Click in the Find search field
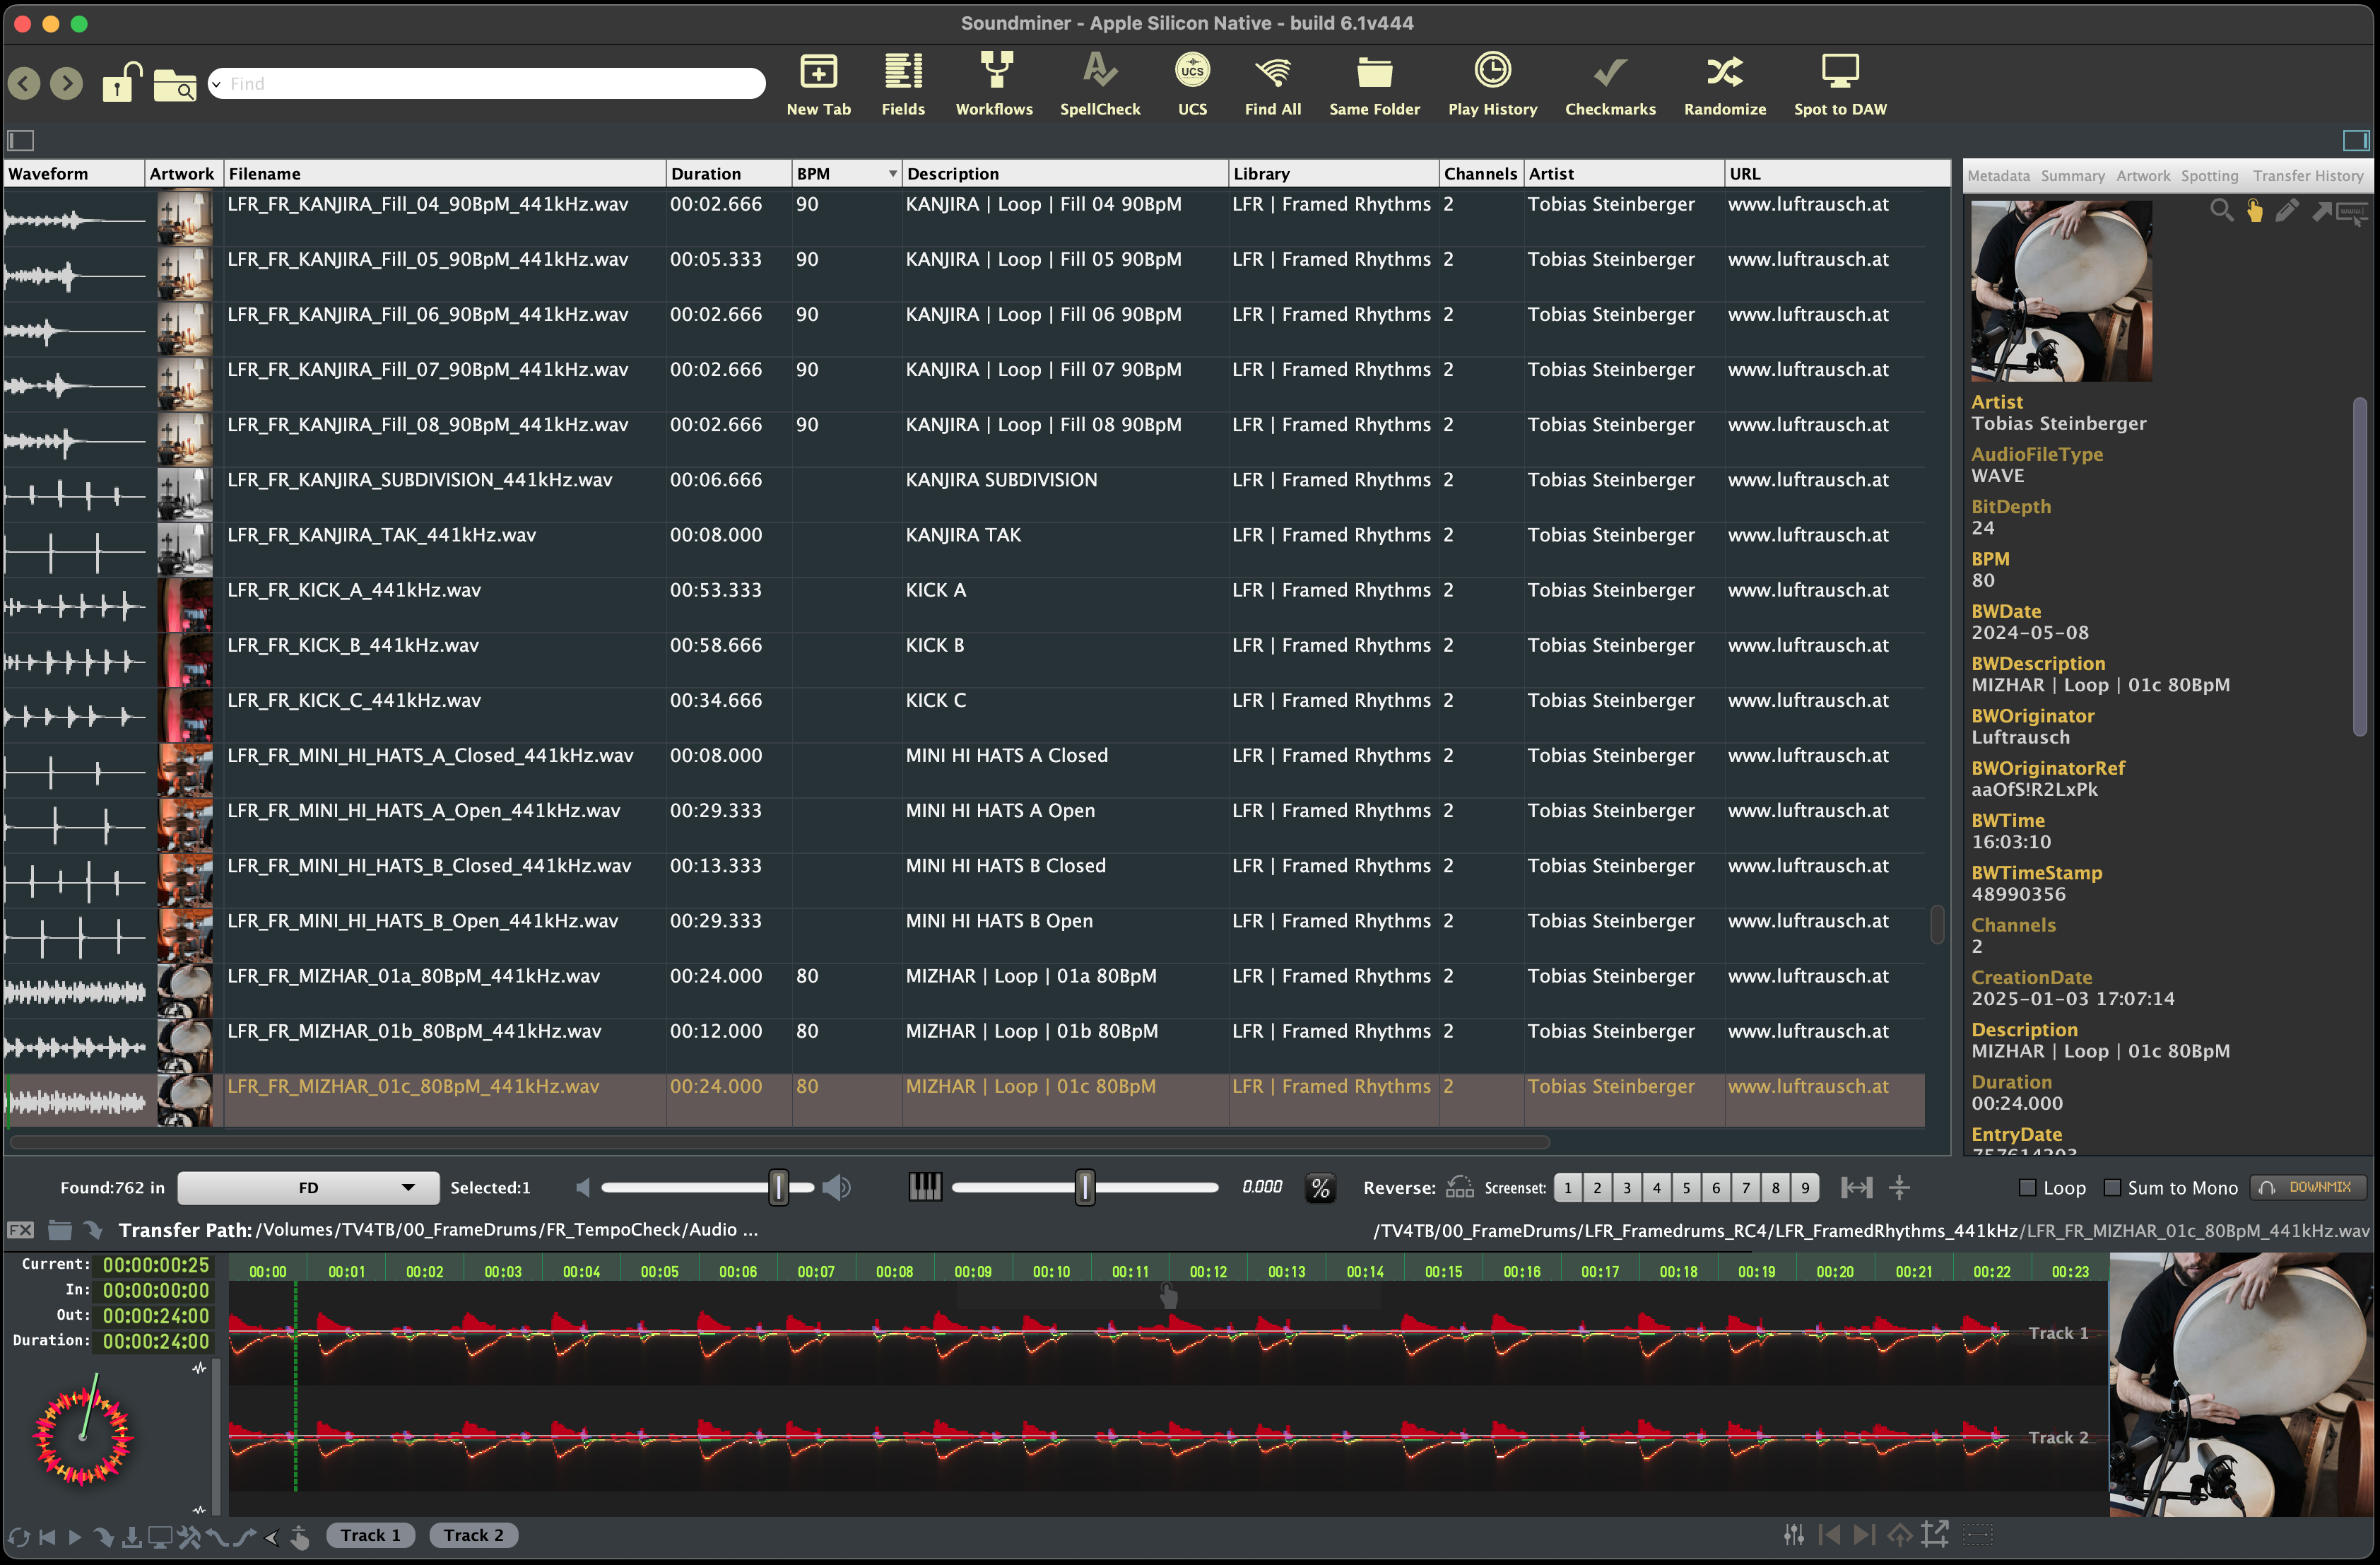This screenshot has width=2380, height=1565. tap(487, 83)
